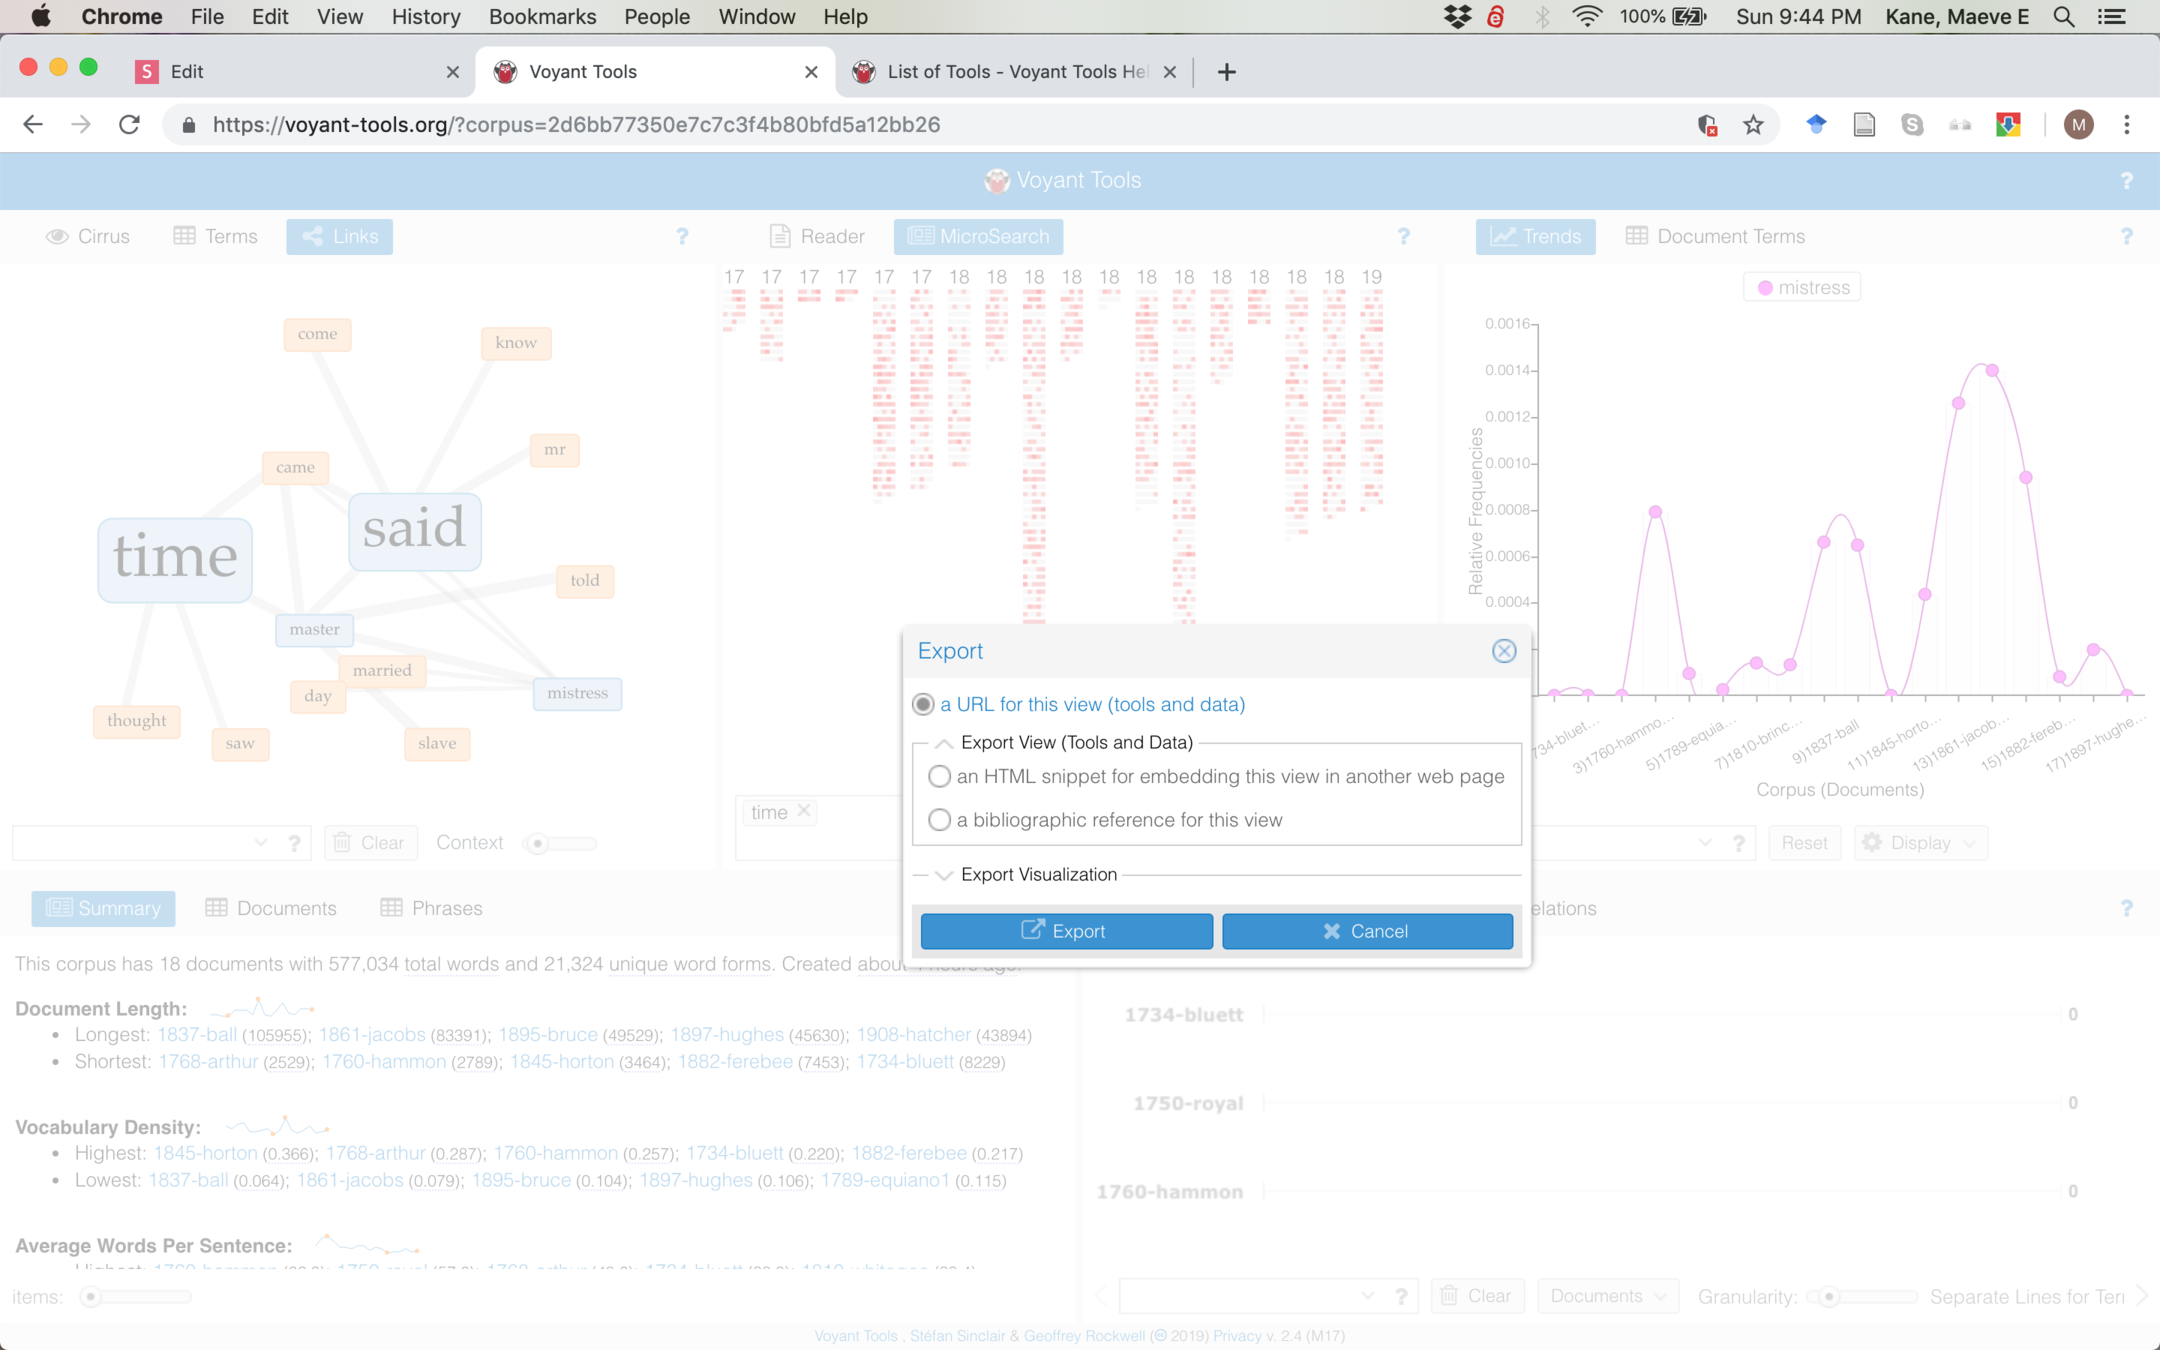Collapse Export View (Tools and Data) section
This screenshot has width=2160, height=1350.
943,743
